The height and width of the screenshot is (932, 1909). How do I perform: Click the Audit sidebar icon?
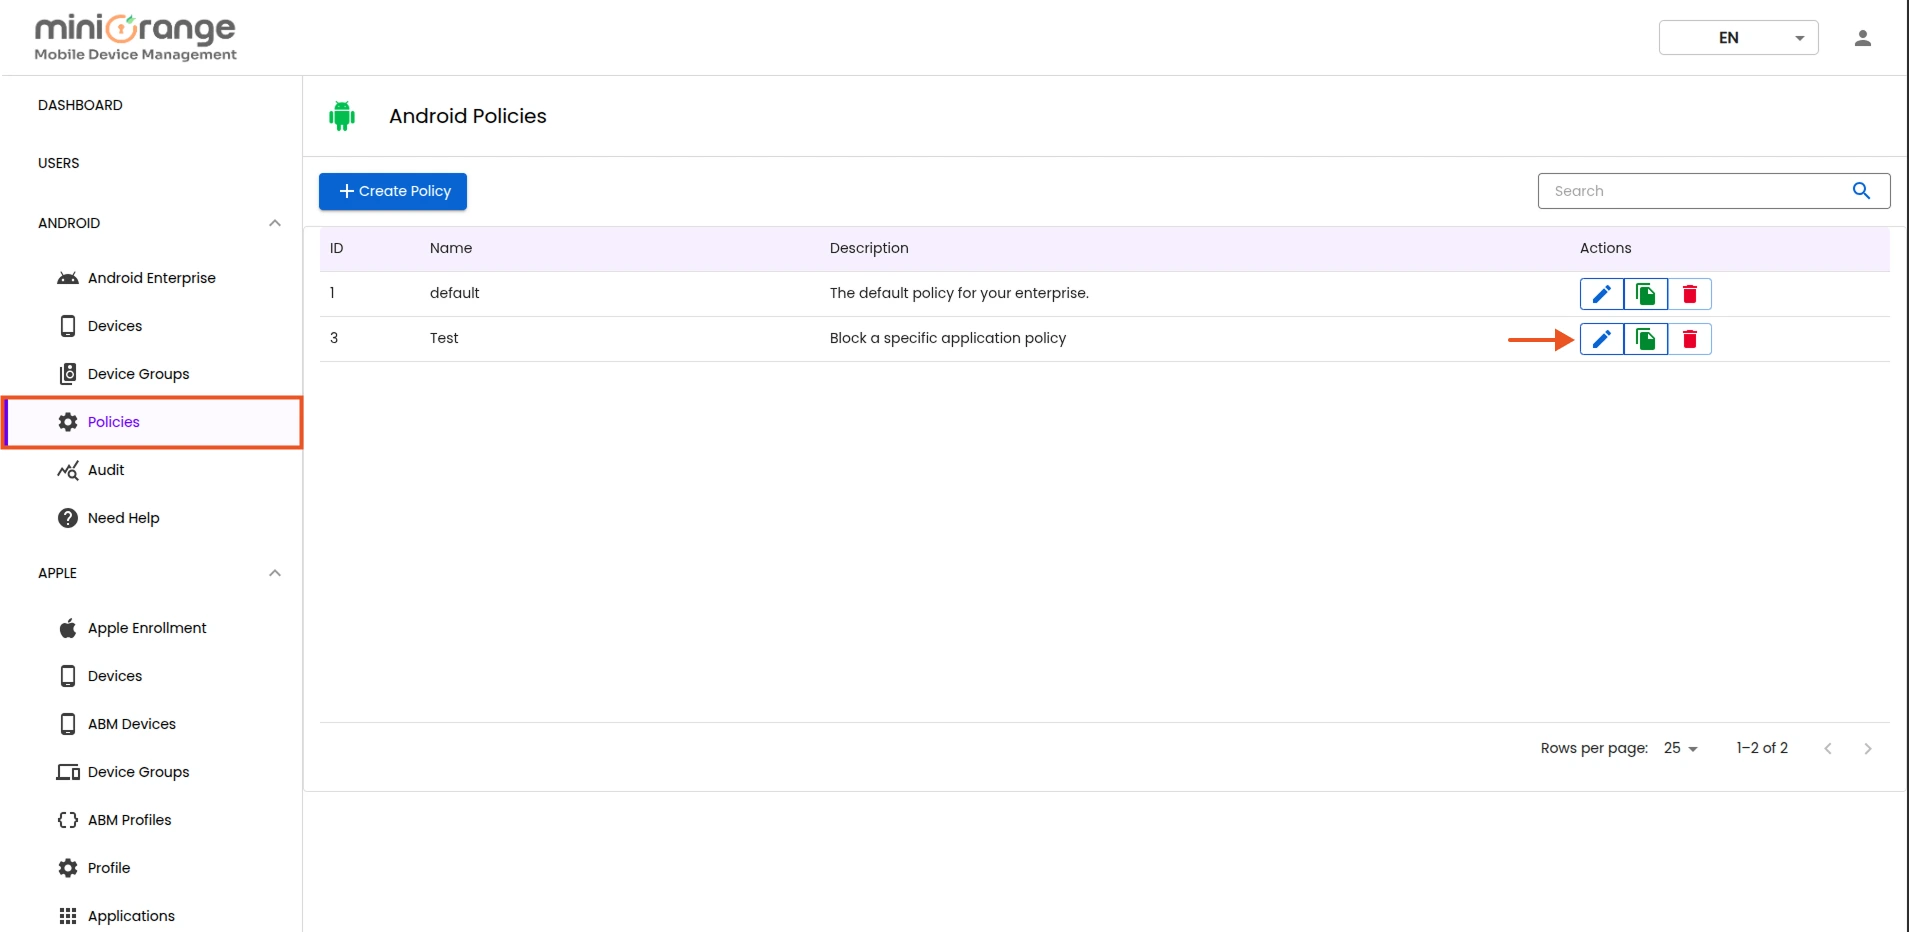(67, 470)
